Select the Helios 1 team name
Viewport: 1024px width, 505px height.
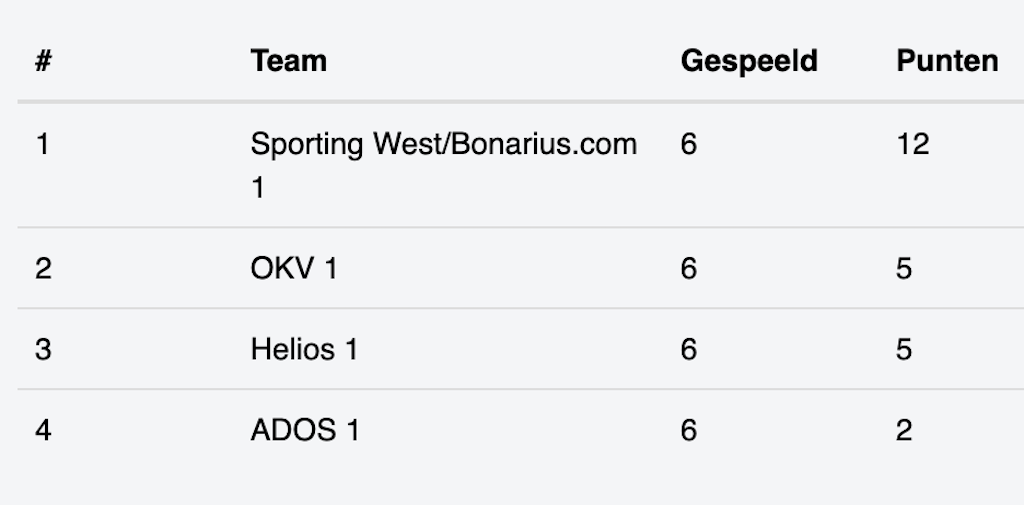pyautogui.click(x=304, y=350)
